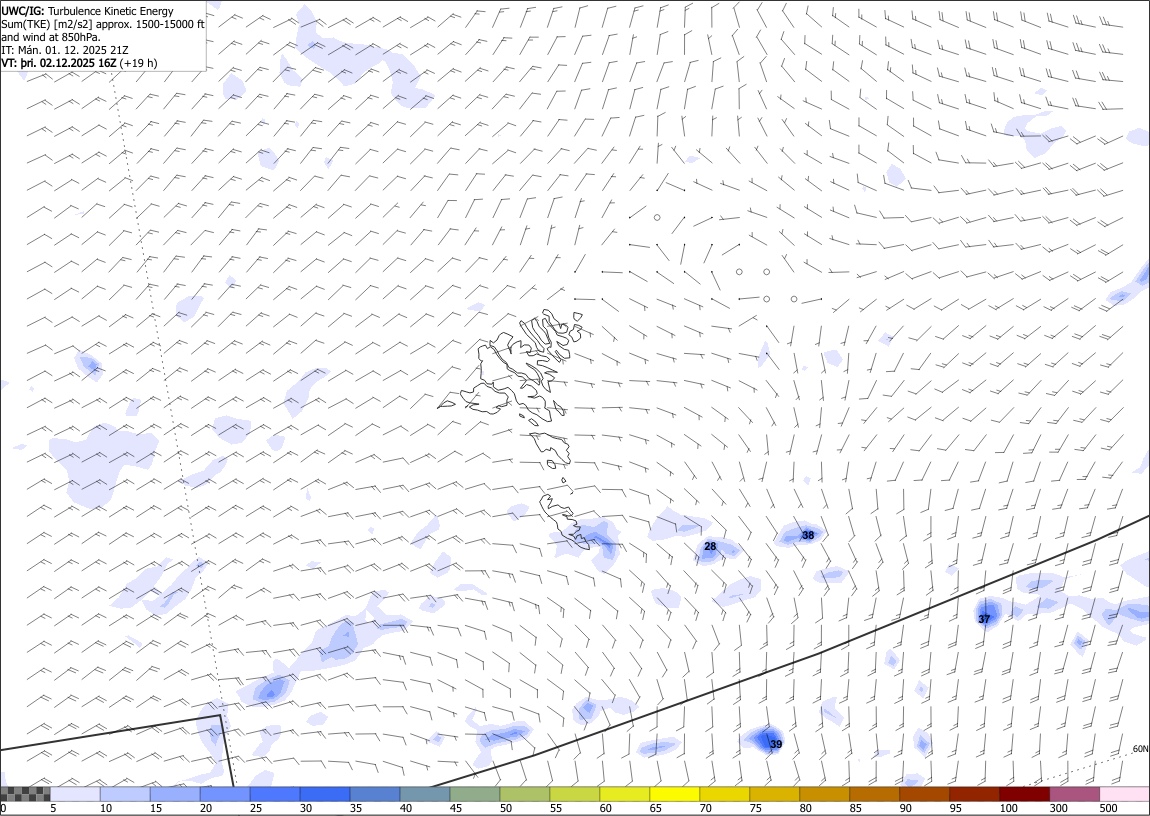Click the 'and wind at 850hPa.' text
The image size is (1150, 816).
(51, 37)
